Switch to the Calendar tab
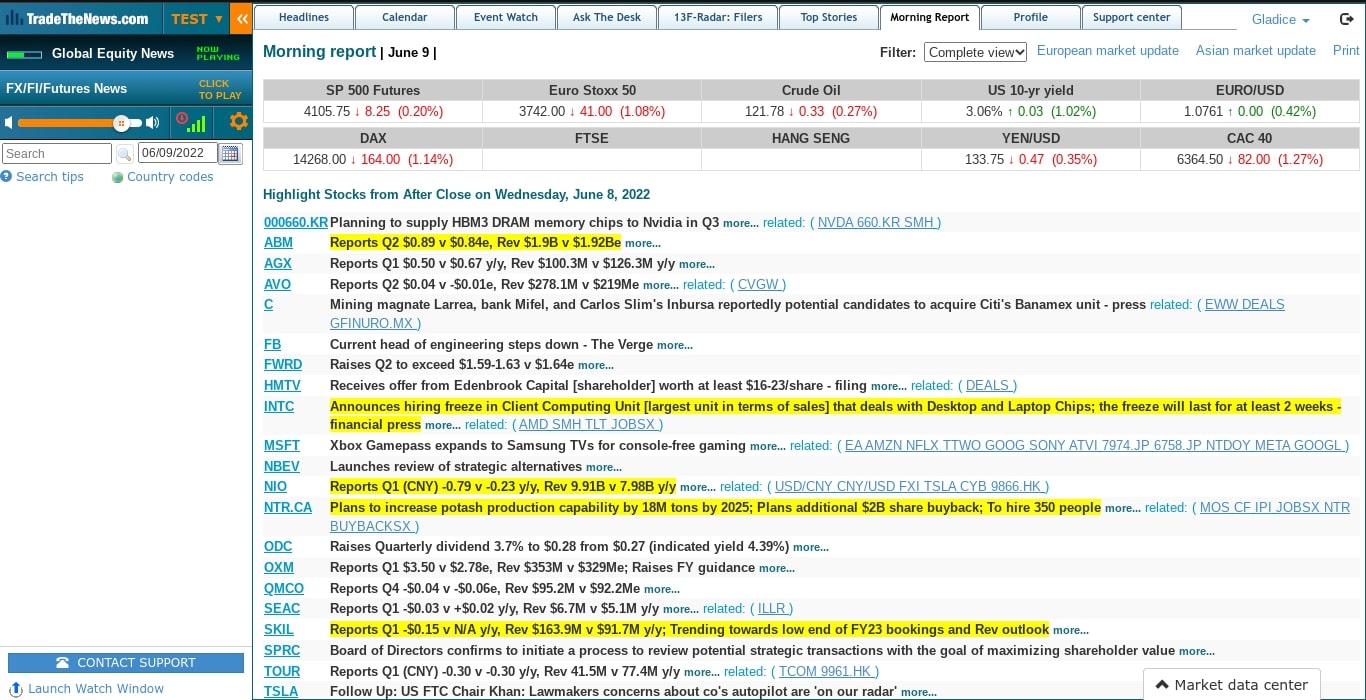Screen dimensions: 1366x700 click(405, 17)
